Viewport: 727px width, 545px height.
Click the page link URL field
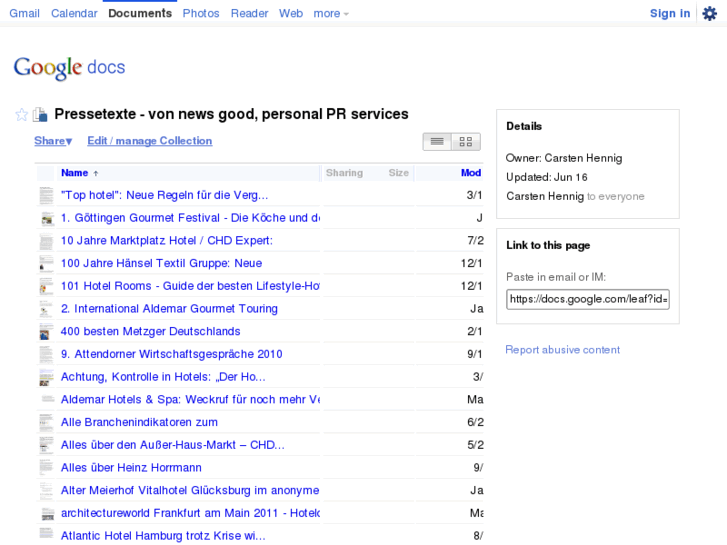[x=588, y=299]
